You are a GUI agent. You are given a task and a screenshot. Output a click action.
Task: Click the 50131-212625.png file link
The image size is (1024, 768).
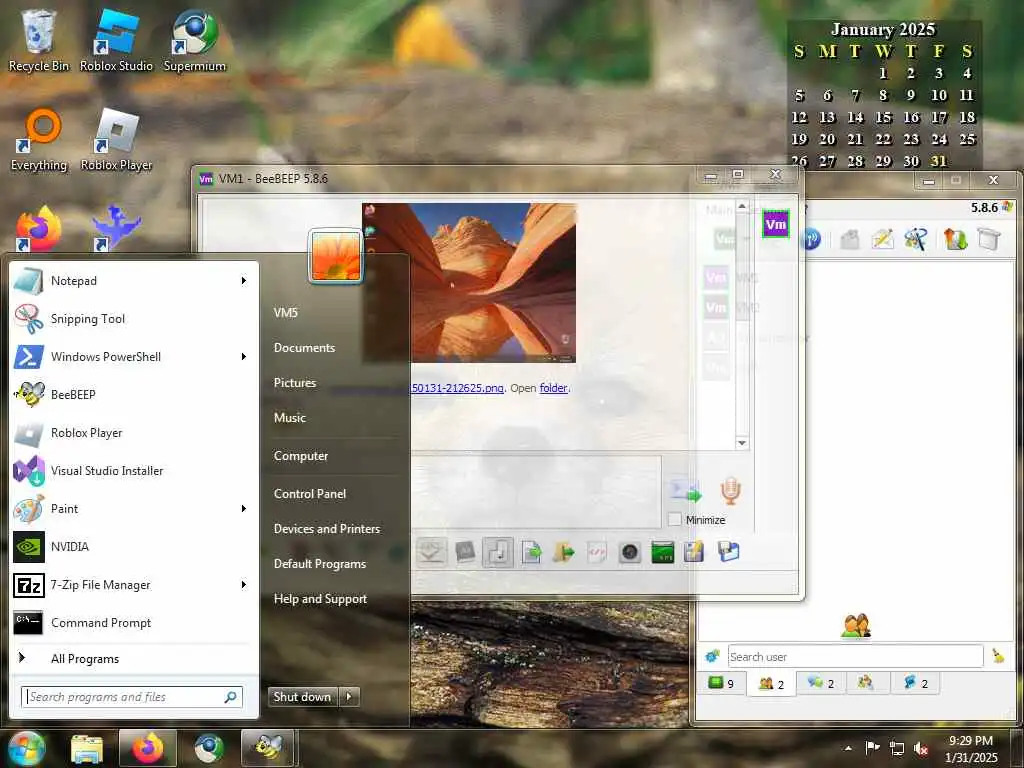457,388
